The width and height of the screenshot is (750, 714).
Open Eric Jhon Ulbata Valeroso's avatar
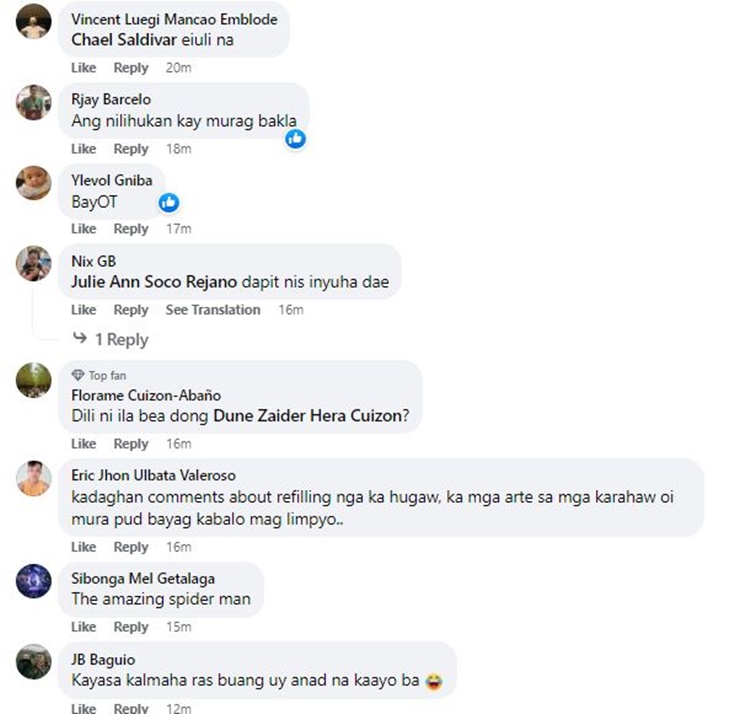[34, 478]
